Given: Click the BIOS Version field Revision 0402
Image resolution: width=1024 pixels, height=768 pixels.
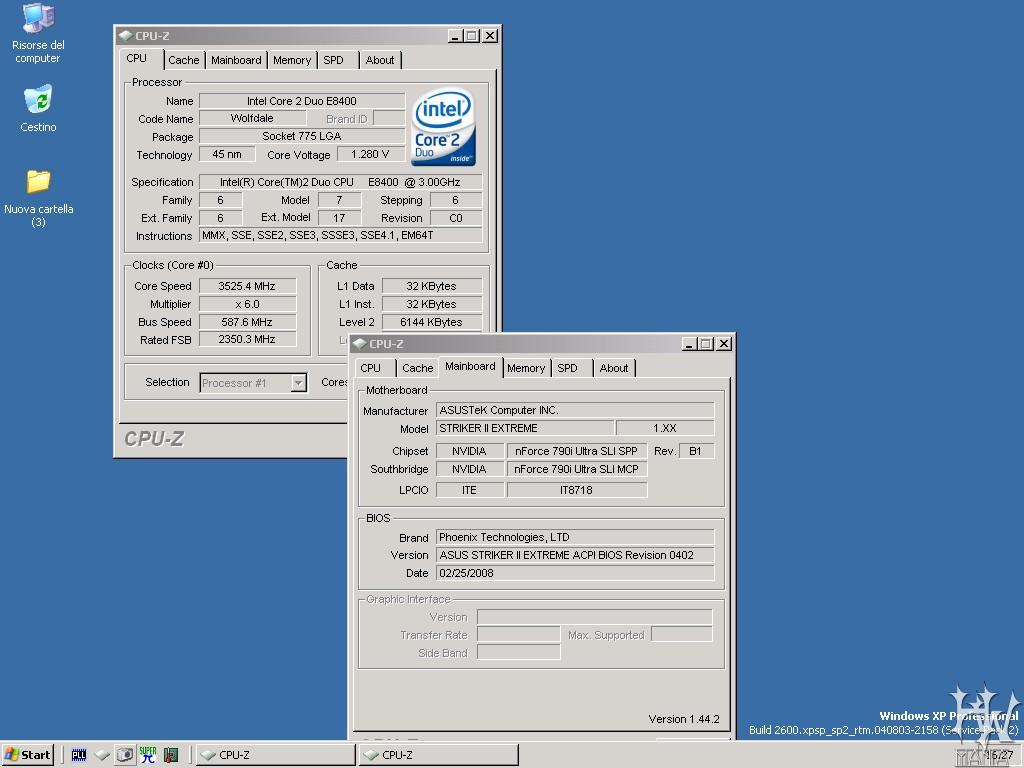Looking at the screenshot, I should tap(575, 555).
